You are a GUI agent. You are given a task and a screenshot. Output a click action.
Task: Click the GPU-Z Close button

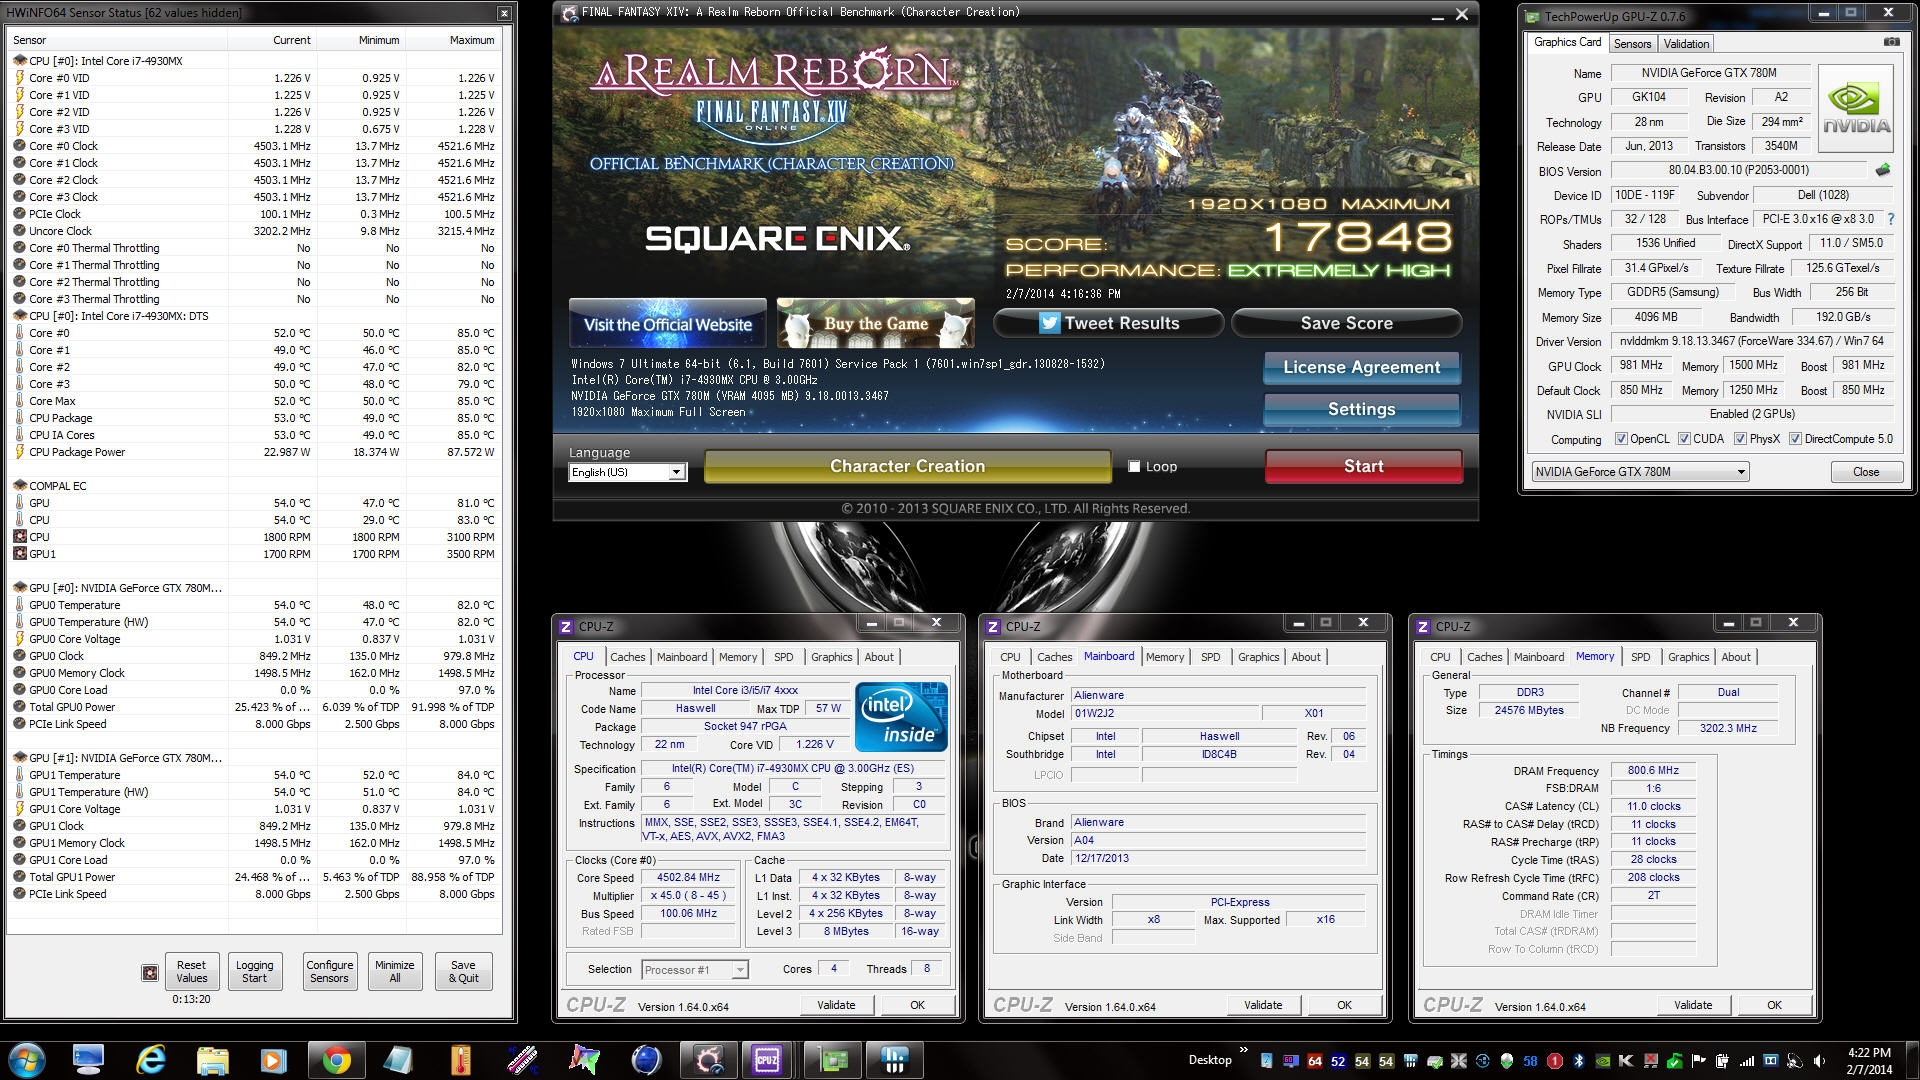click(x=1866, y=472)
